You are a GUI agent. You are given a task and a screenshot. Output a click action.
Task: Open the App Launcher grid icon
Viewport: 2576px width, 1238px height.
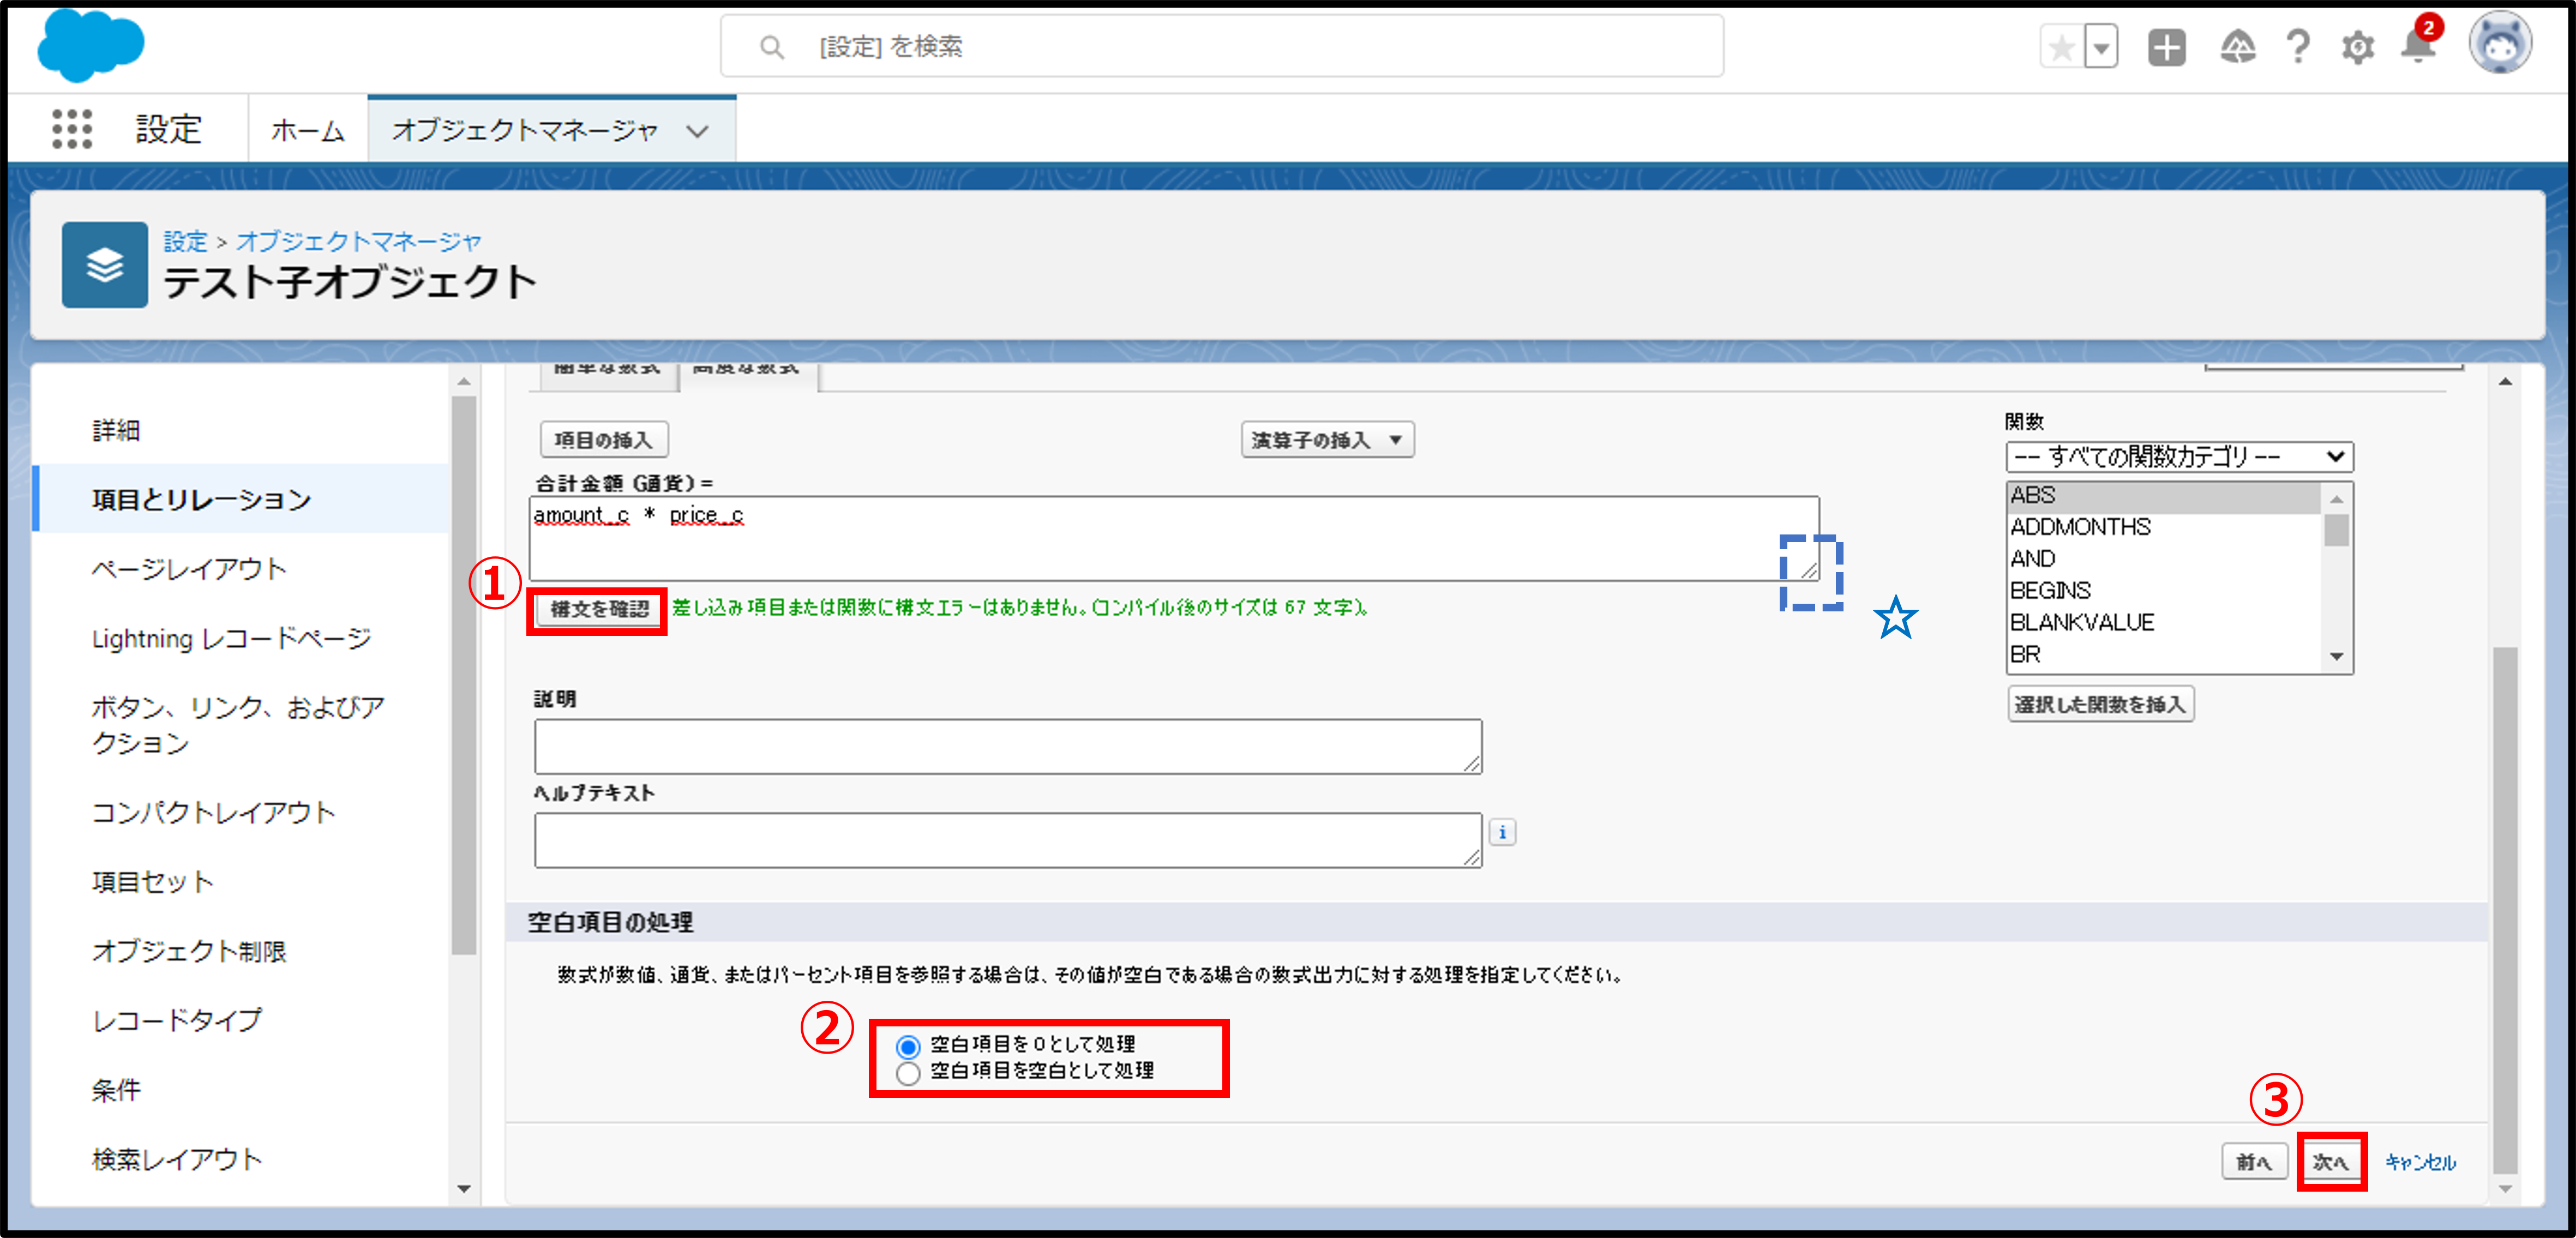pos(72,129)
